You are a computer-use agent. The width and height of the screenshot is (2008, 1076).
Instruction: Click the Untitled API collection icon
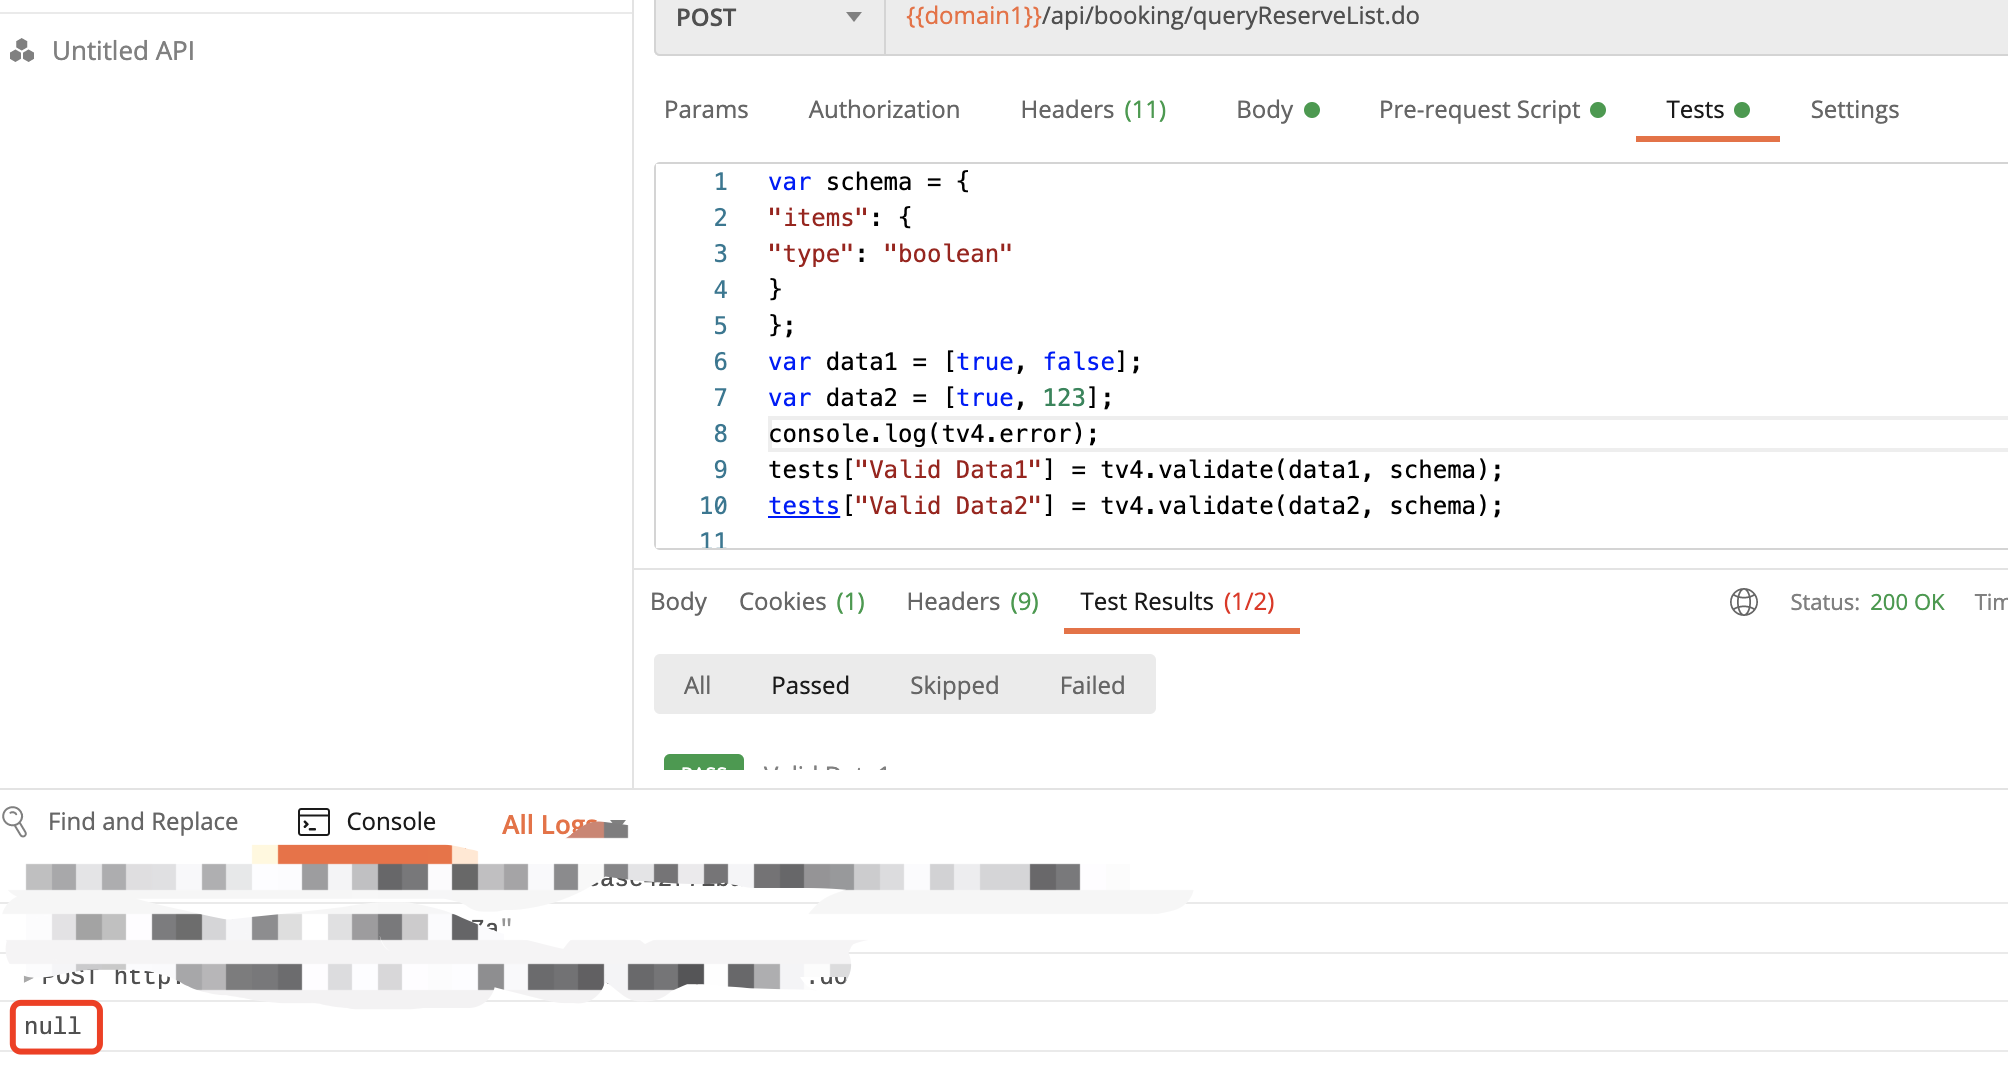(x=21, y=50)
